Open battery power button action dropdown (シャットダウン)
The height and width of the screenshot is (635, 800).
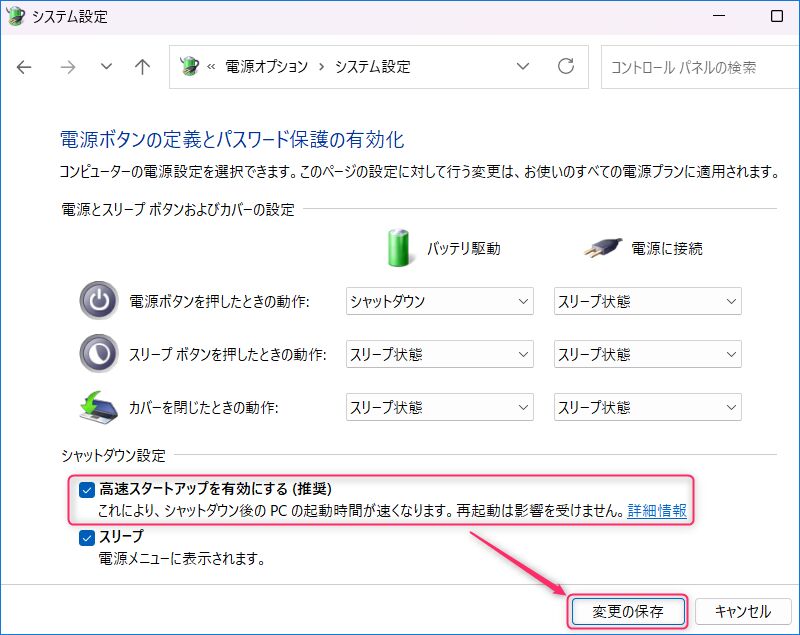(x=439, y=301)
